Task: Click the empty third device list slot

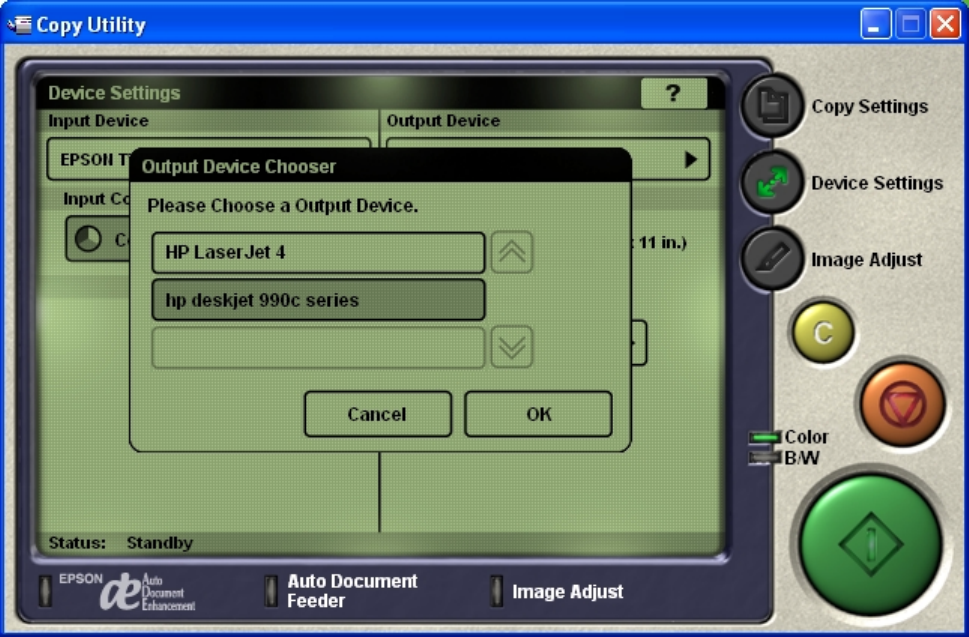Action: click(318, 347)
